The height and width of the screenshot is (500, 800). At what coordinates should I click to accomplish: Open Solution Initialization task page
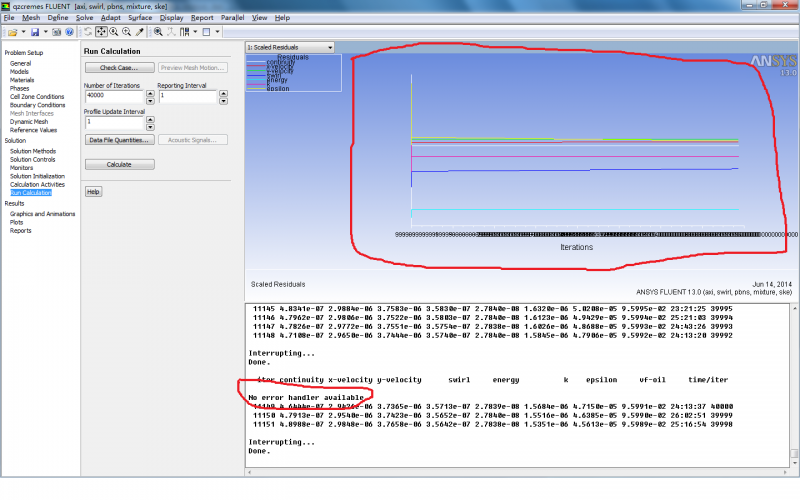[x=37, y=176]
